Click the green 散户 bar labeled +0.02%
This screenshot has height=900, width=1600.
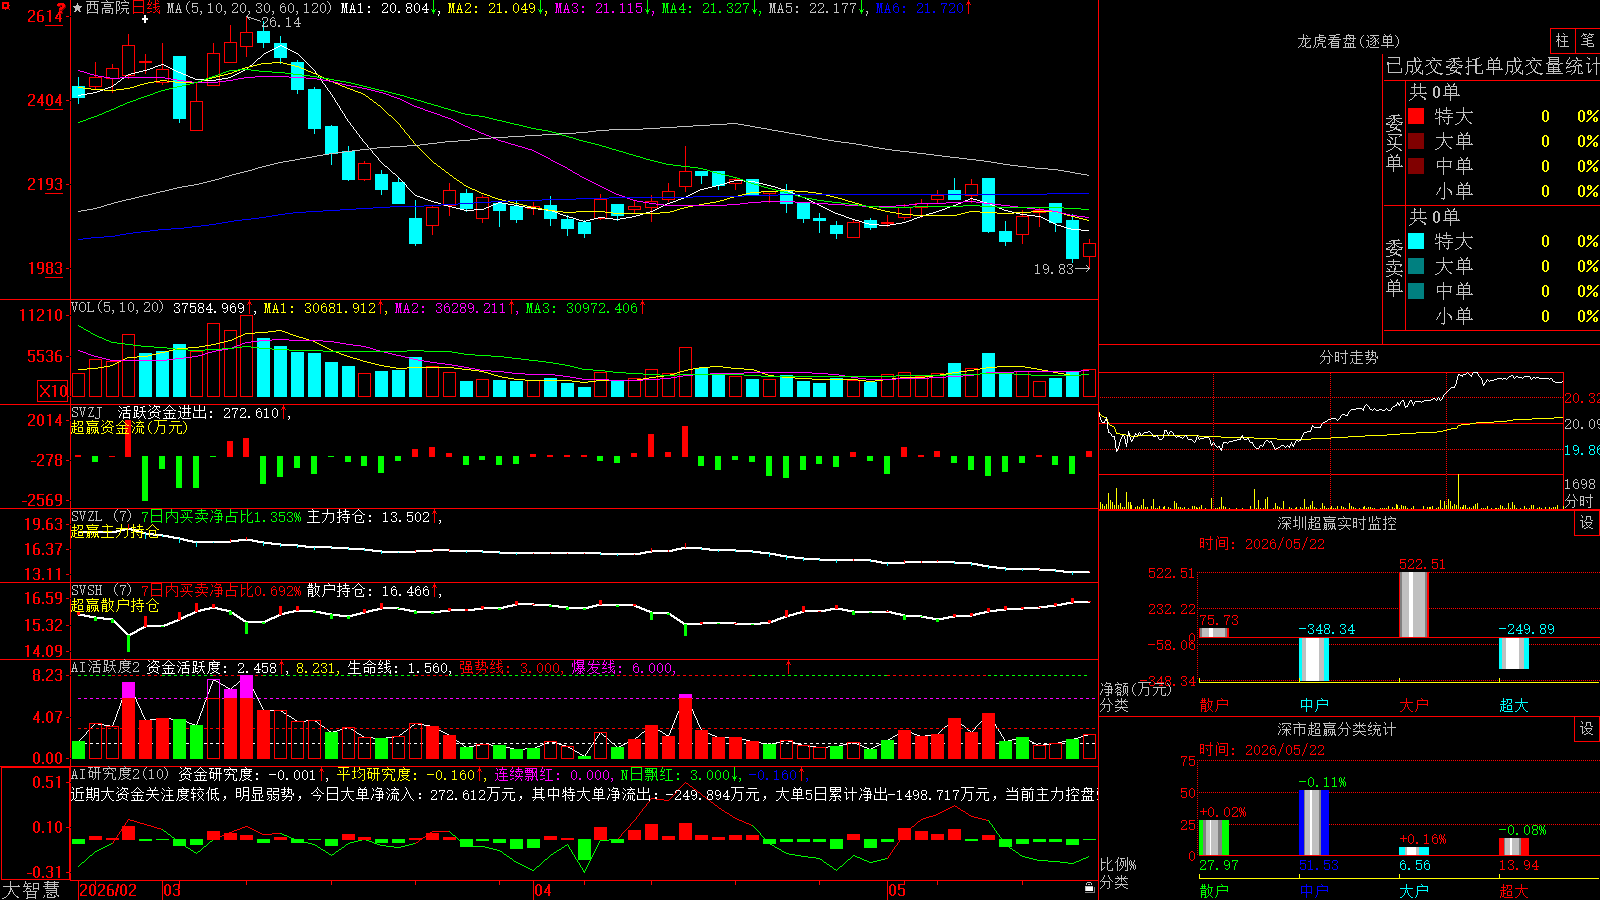1214,837
